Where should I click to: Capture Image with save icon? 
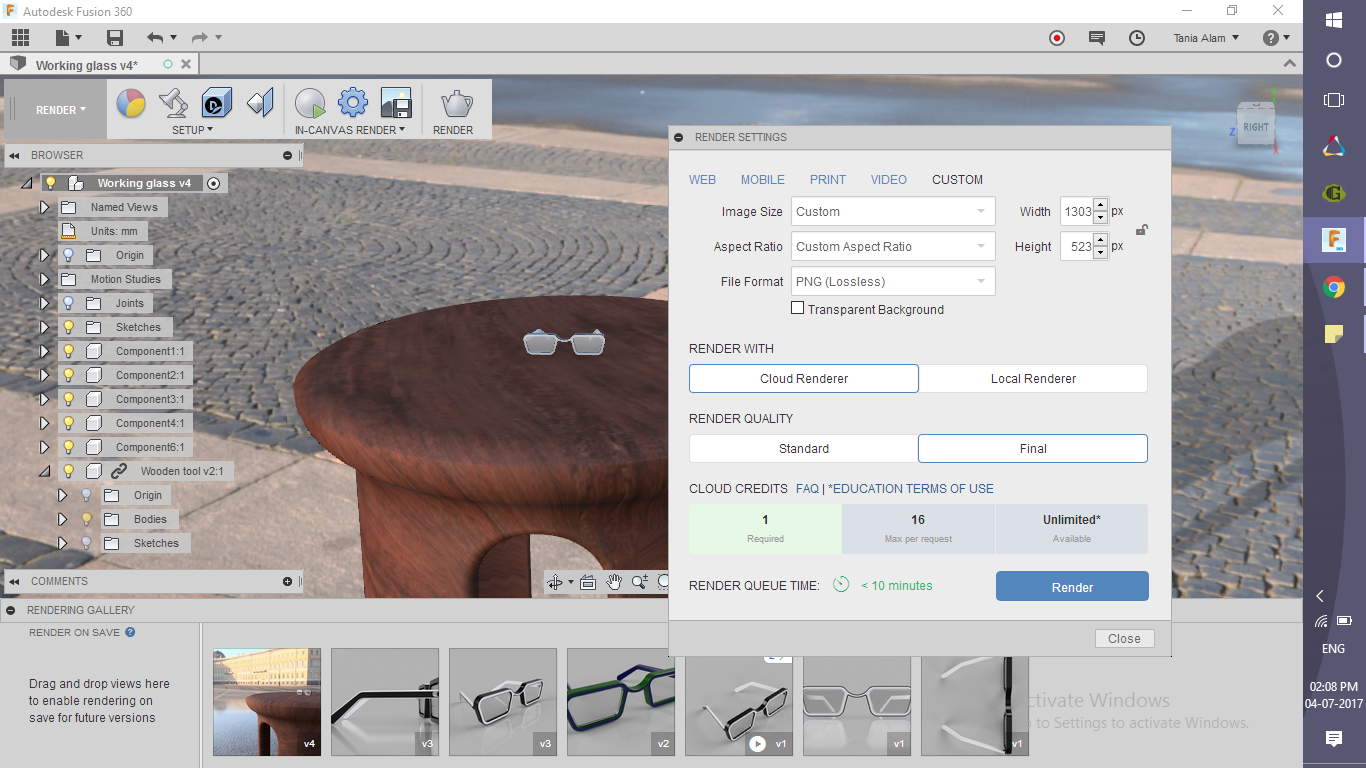coord(396,103)
